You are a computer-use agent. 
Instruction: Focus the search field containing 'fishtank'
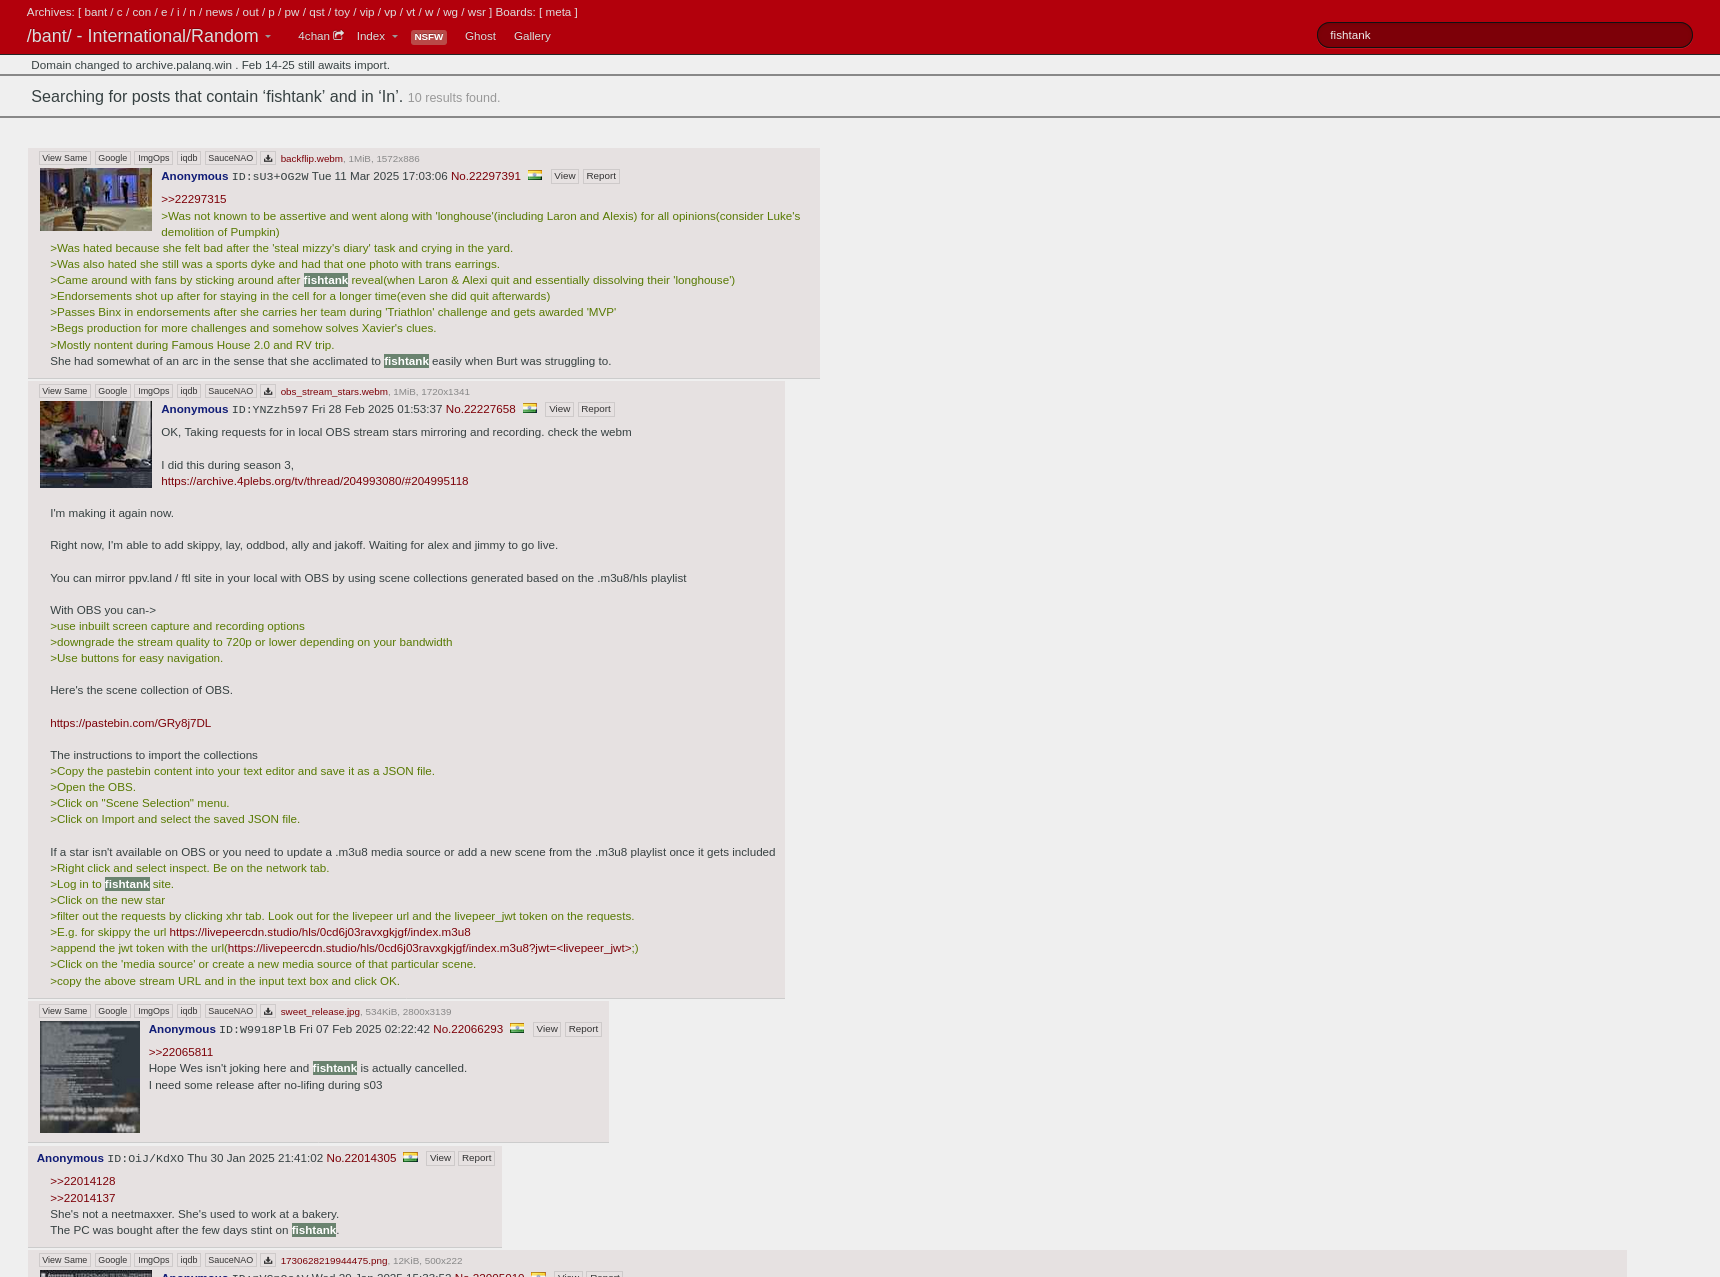pos(1504,35)
